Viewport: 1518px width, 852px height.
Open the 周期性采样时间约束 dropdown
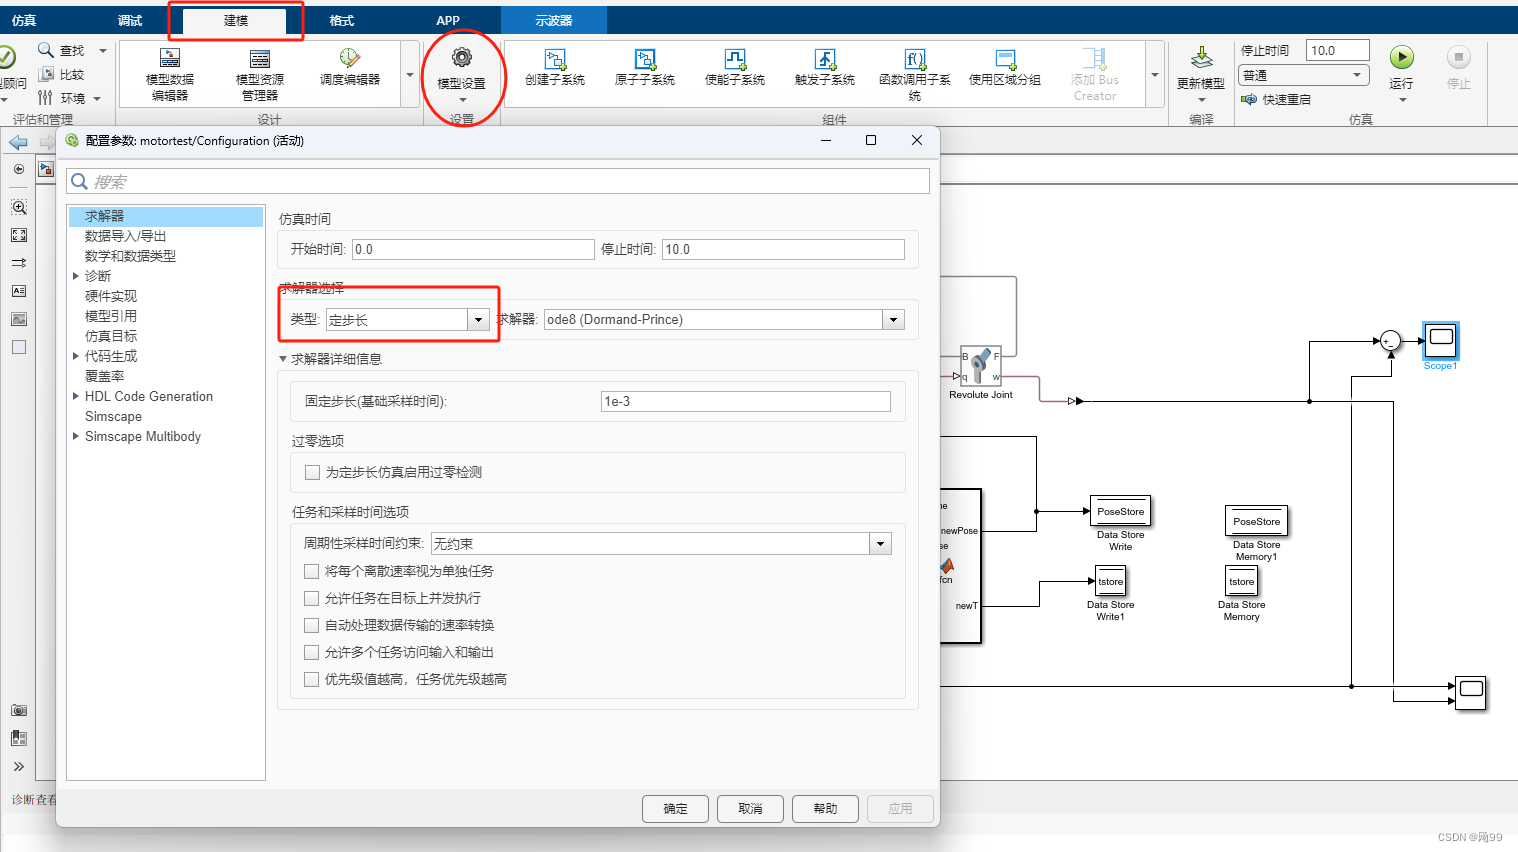878,543
